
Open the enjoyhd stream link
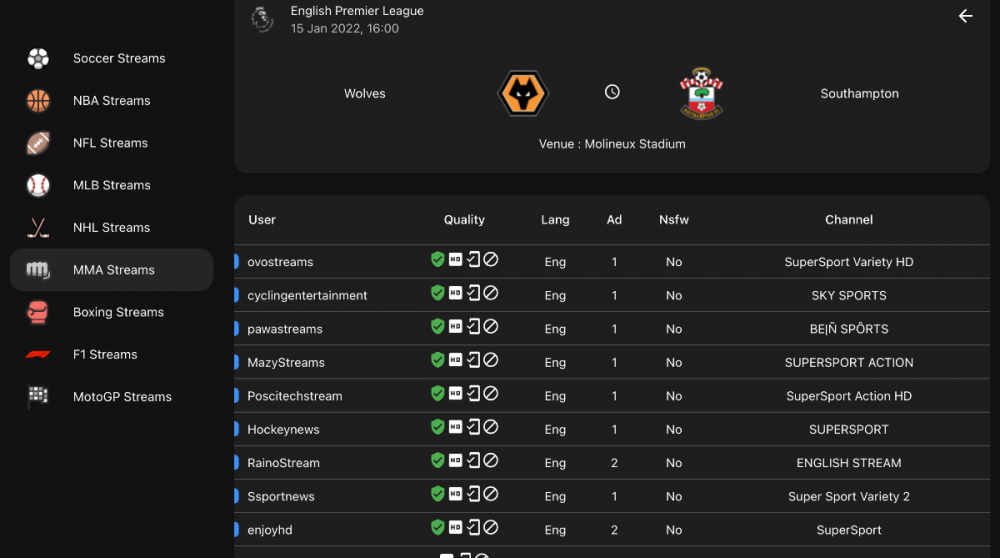point(270,530)
